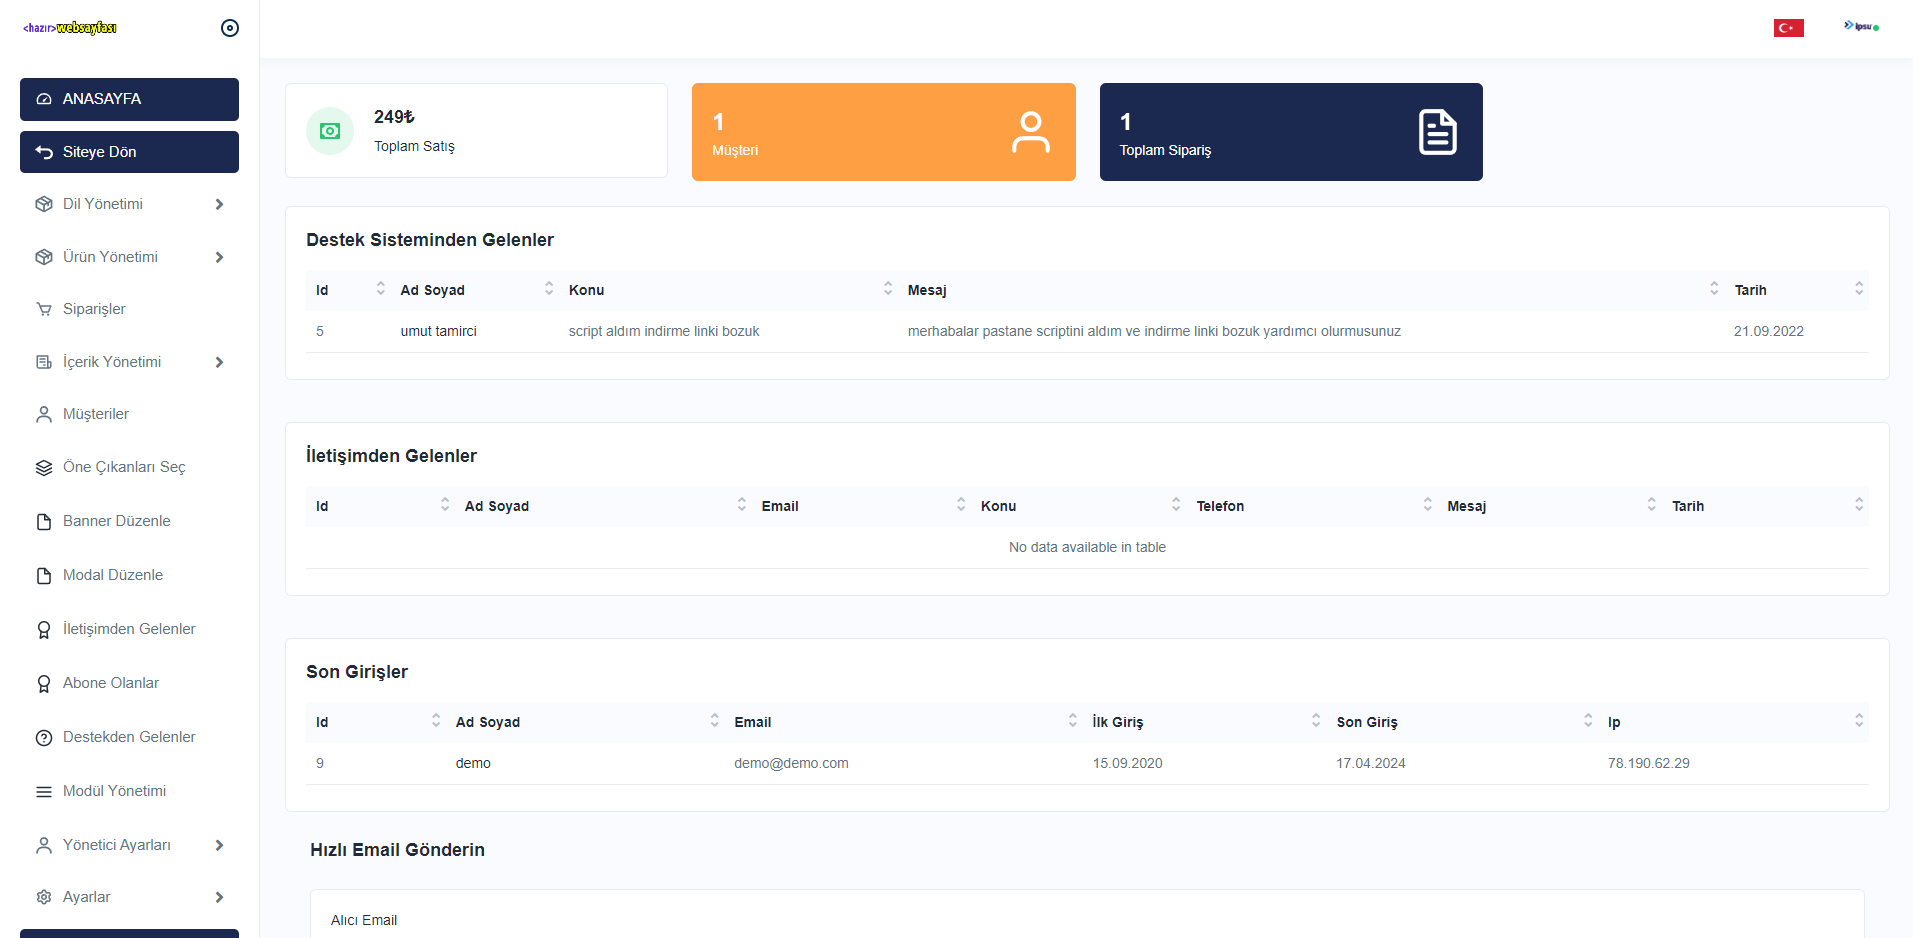
Task: Click the Öne Çıkanları Seç layers icon
Action: 44,468
